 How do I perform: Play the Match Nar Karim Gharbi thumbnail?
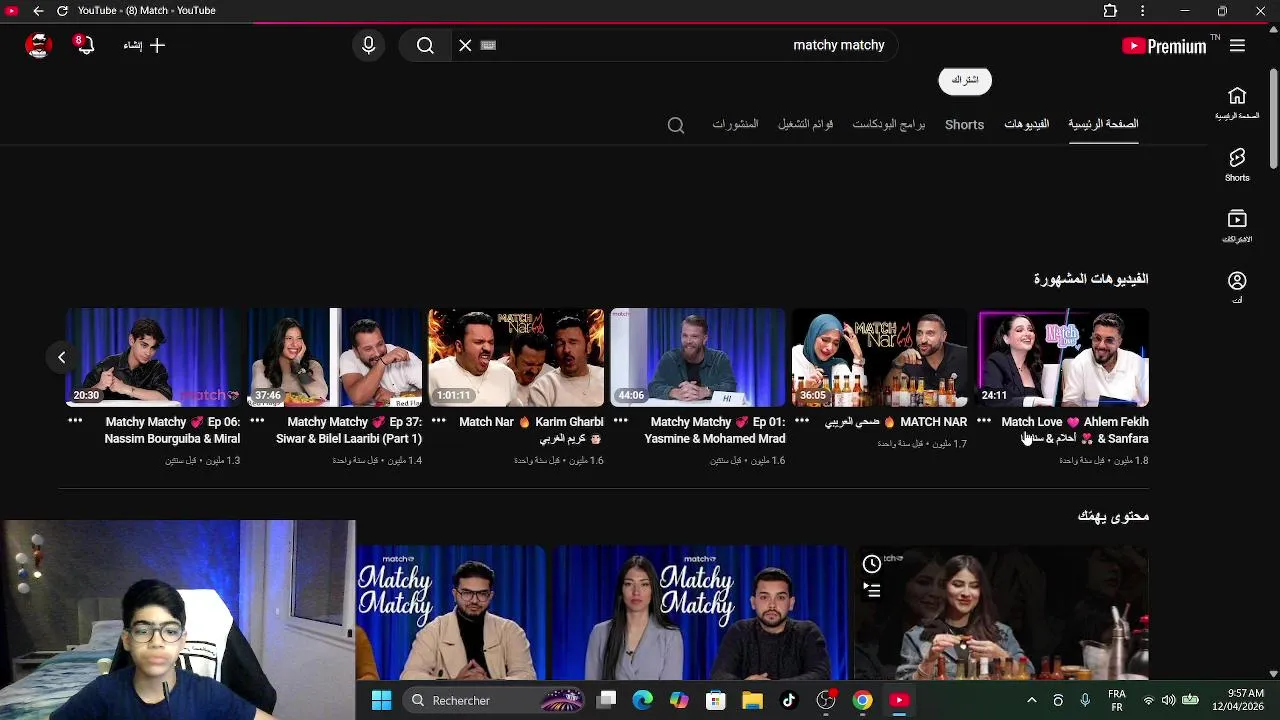point(516,357)
